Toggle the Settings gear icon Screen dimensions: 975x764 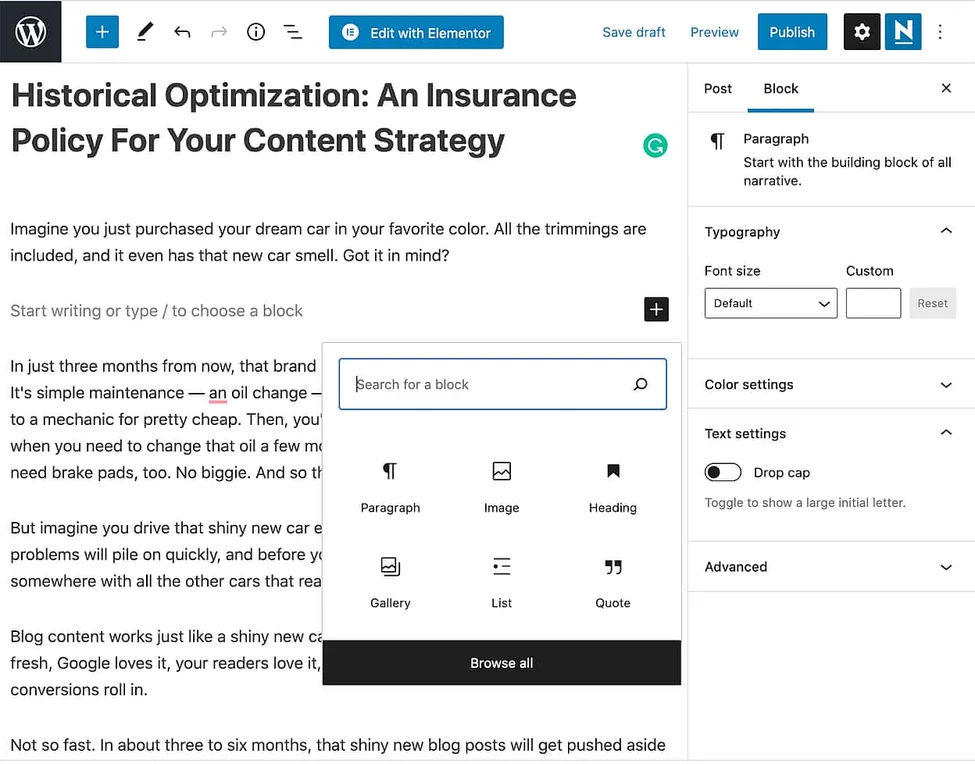862,32
